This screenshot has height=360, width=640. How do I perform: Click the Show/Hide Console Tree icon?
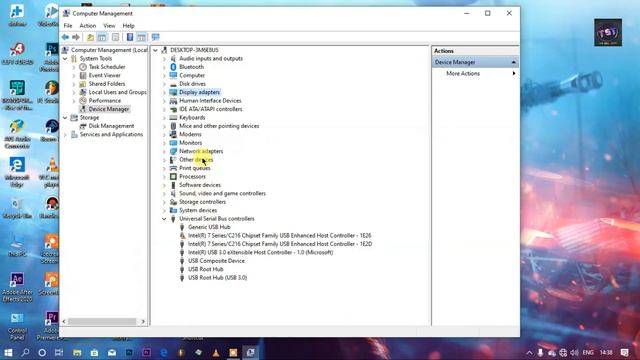(x=102, y=38)
